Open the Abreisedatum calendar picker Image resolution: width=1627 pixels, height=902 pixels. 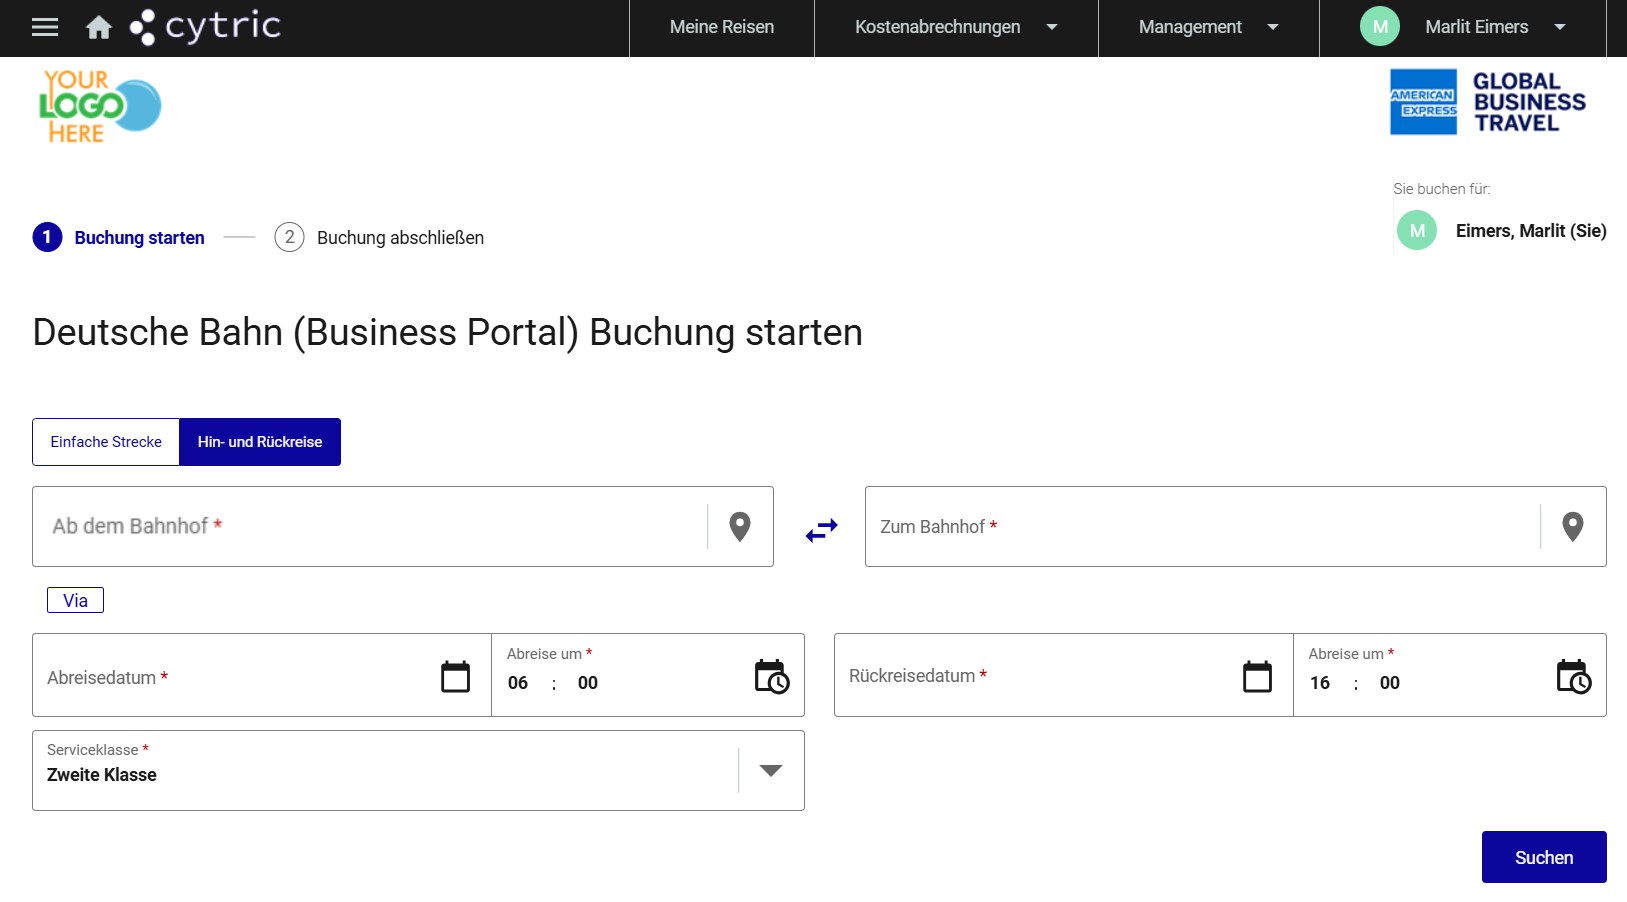coord(456,677)
